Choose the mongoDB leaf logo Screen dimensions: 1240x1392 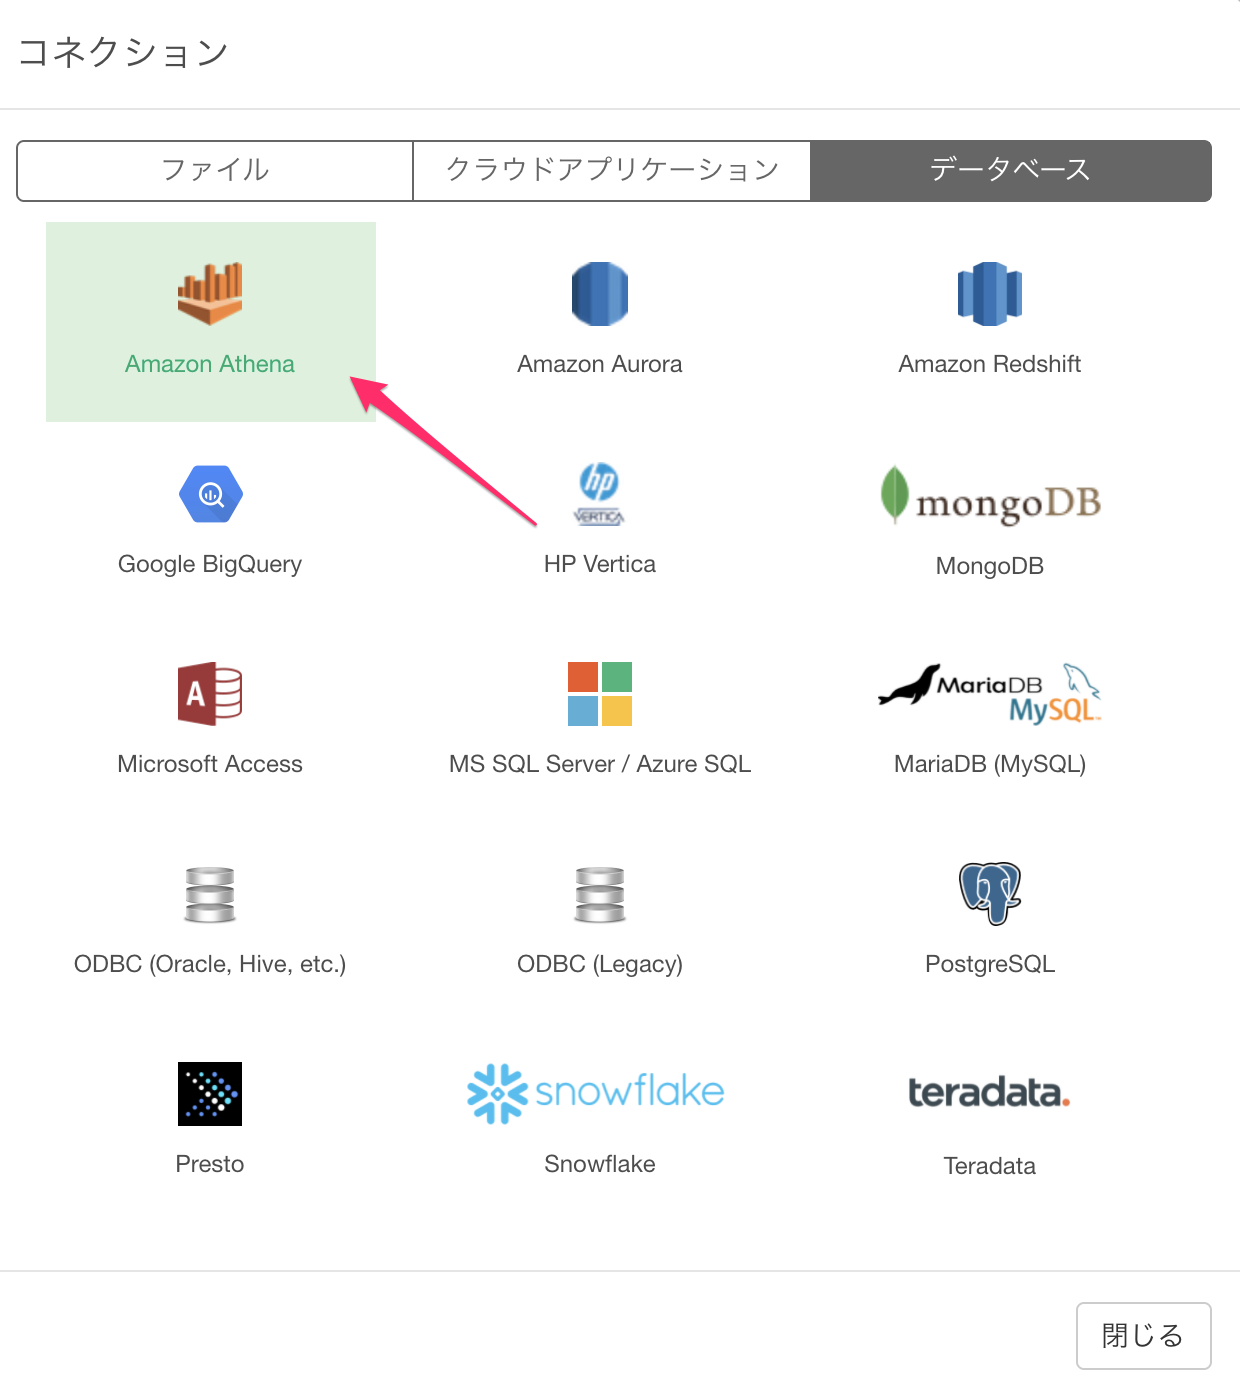tap(990, 496)
